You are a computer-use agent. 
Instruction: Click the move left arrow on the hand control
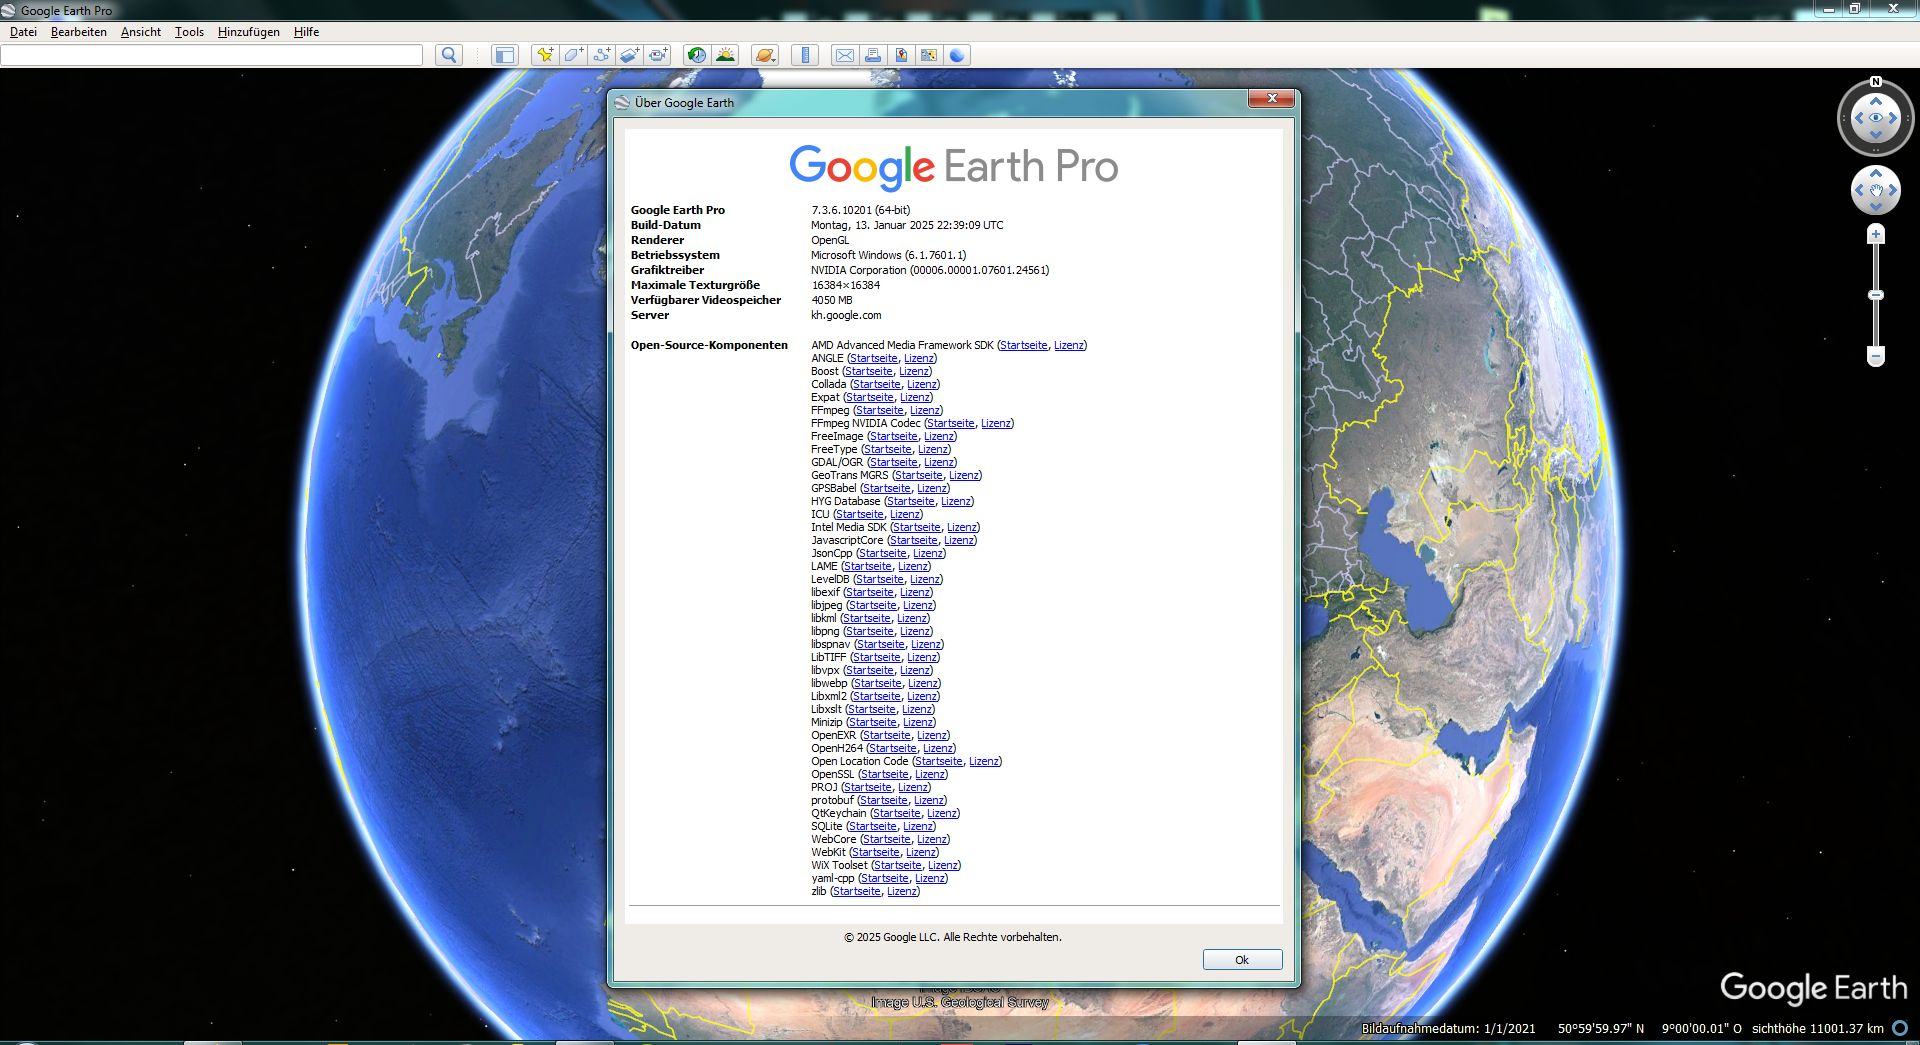coord(1859,190)
